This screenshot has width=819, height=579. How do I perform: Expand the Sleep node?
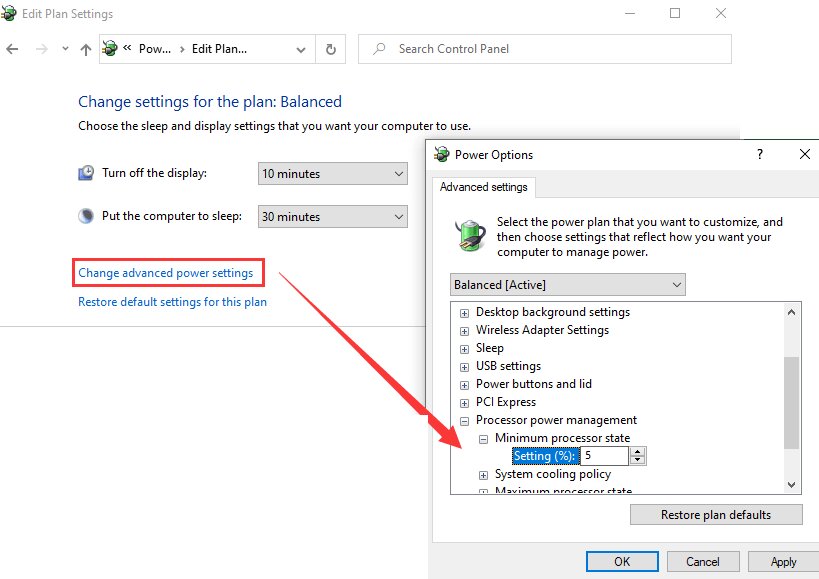point(464,349)
